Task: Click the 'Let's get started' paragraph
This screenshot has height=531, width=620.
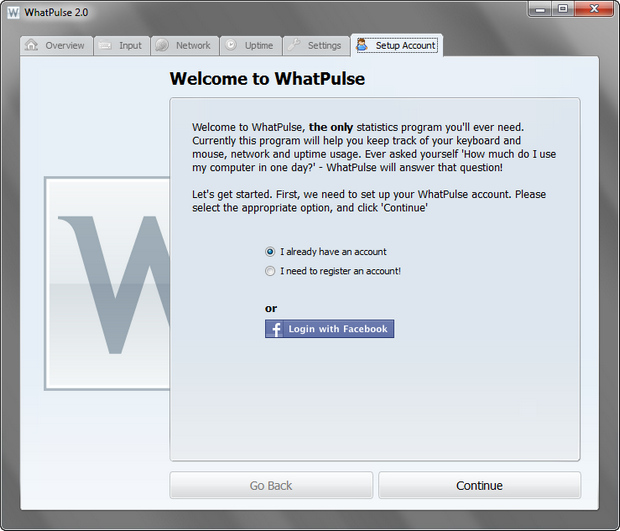Action: pyautogui.click(x=369, y=201)
